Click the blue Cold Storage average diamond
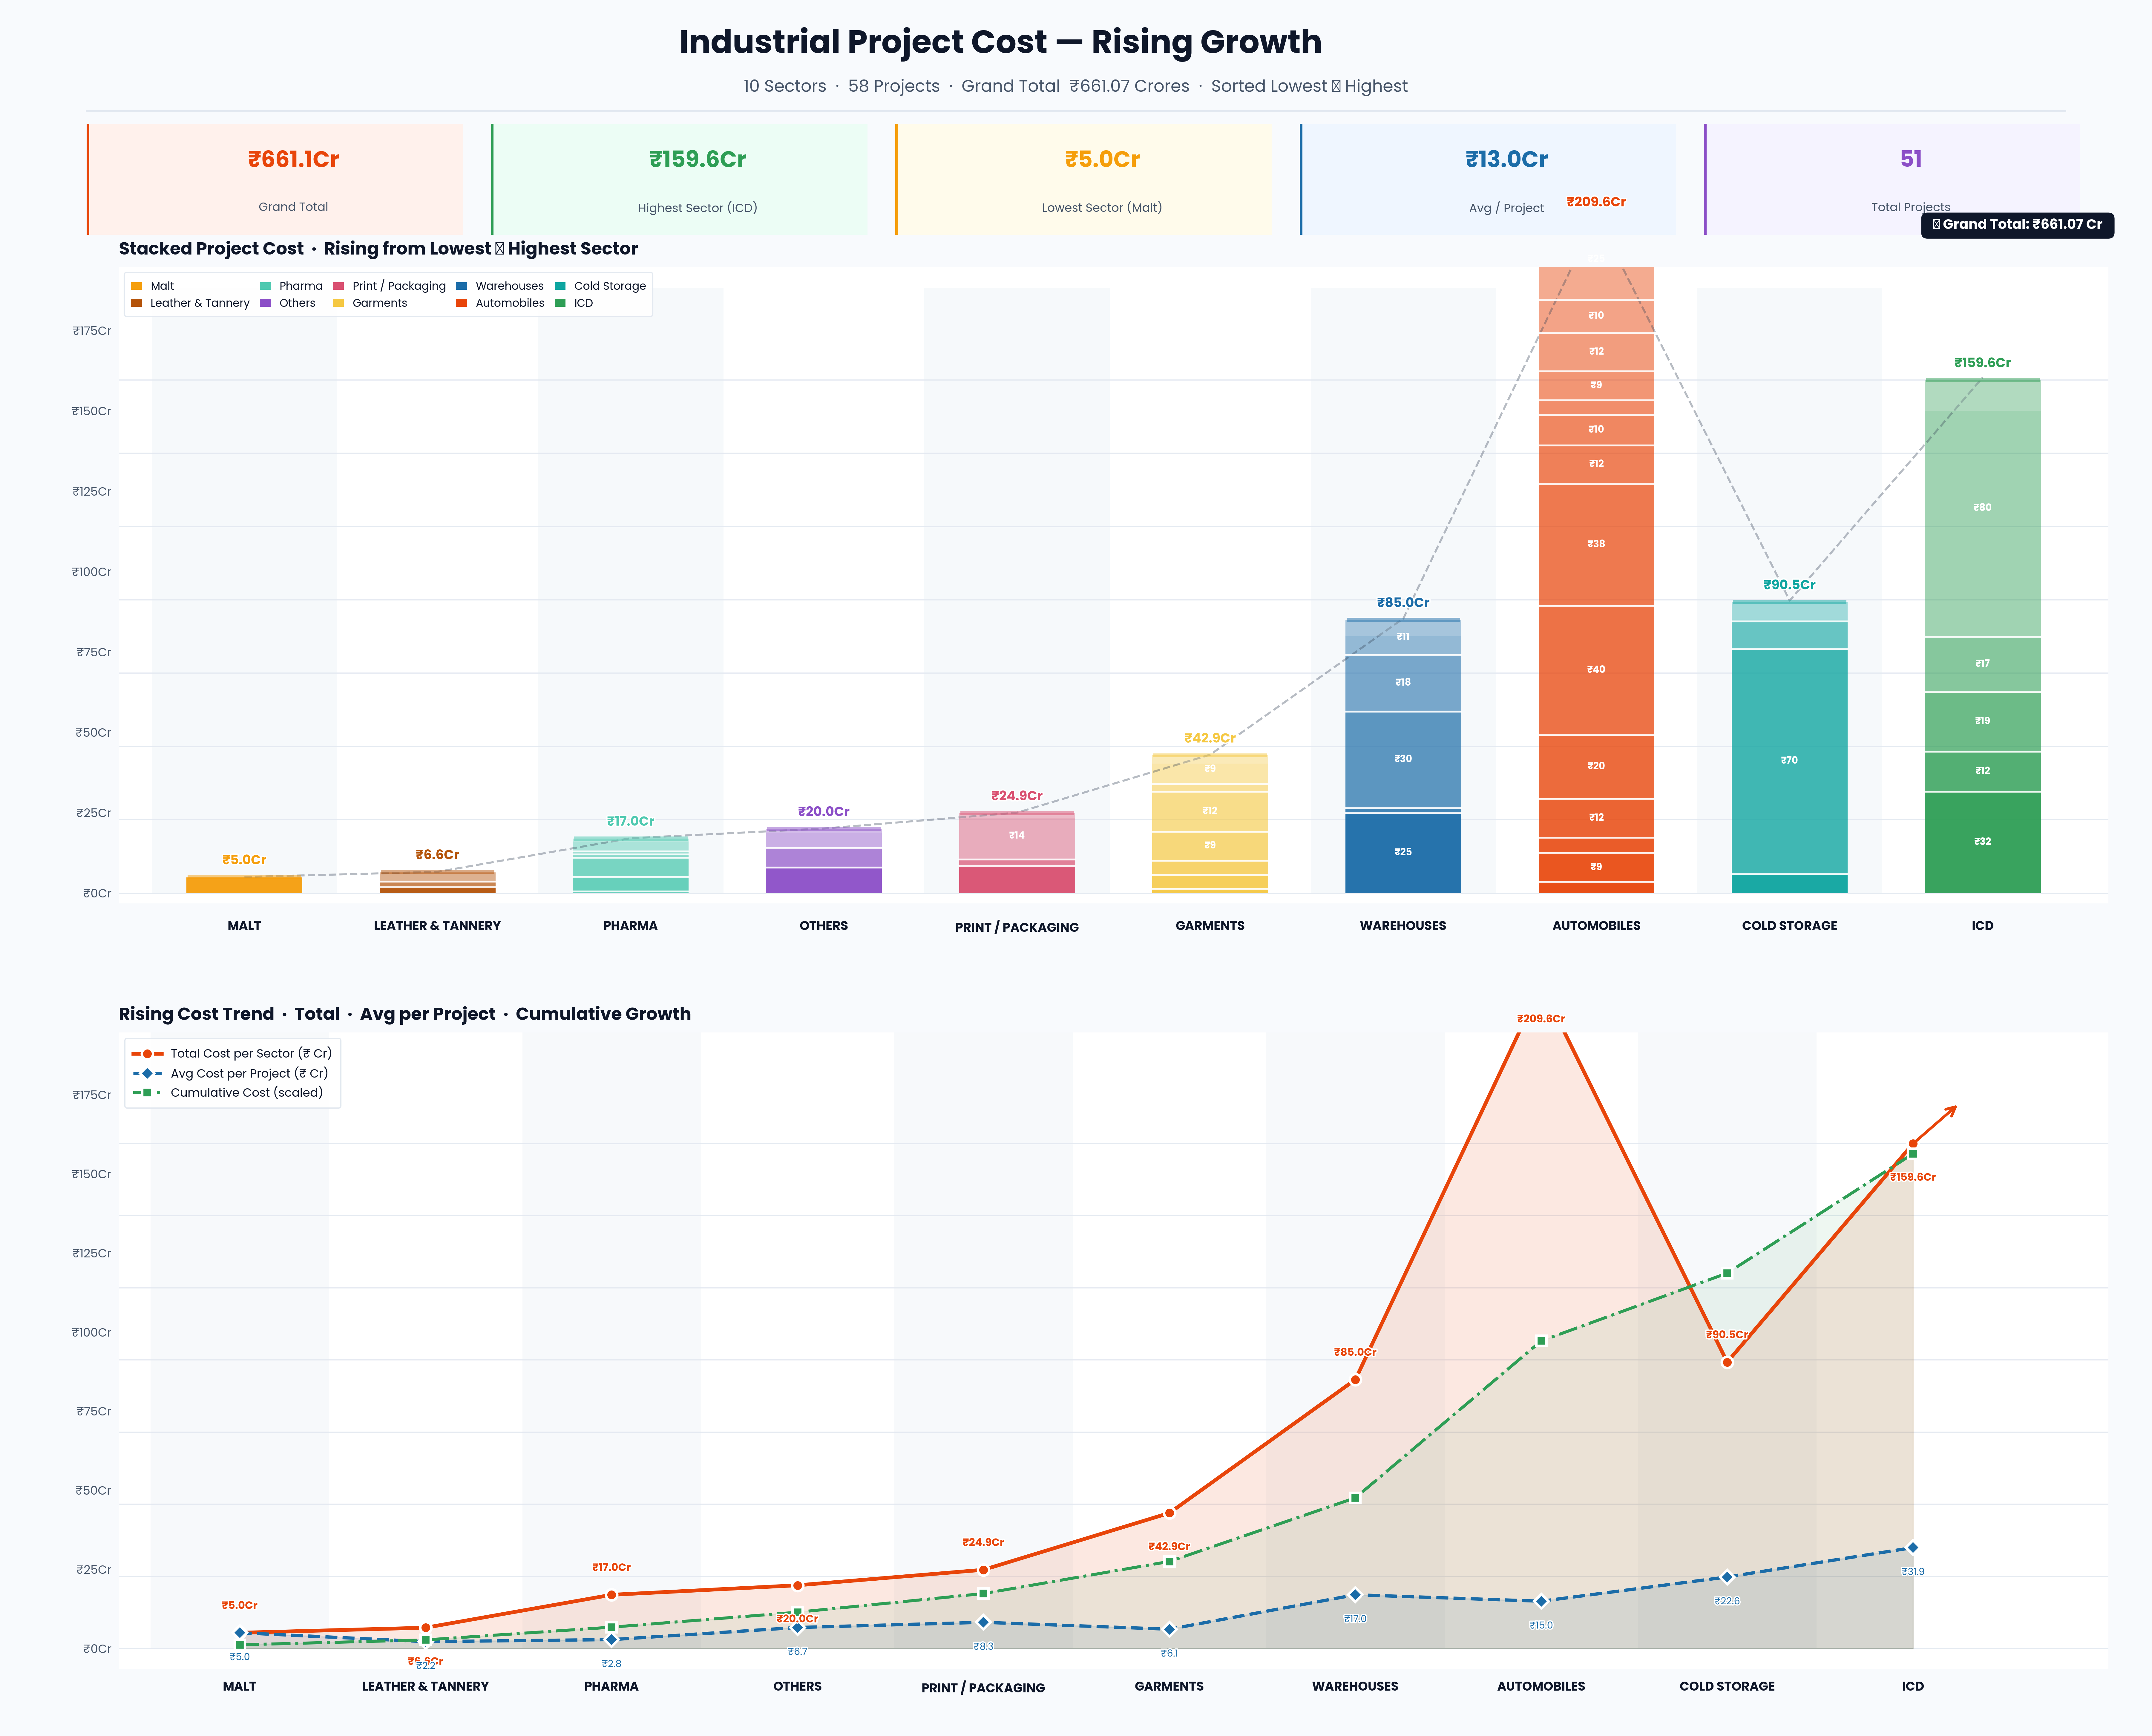Image resolution: width=2152 pixels, height=1736 pixels. 1727,1577
